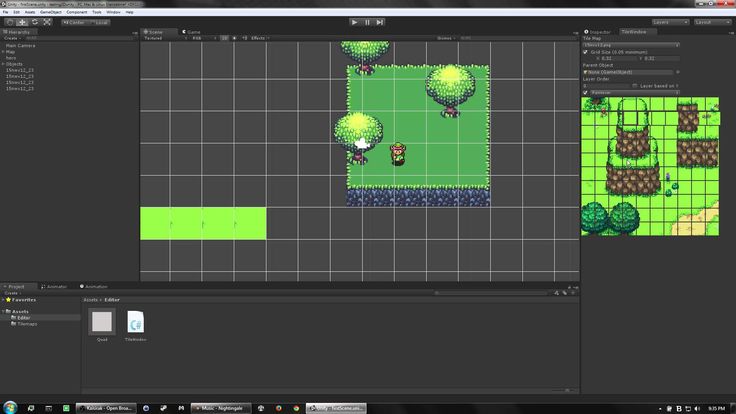Toggle the Grid Size checkbox
Image resolution: width=736 pixels, height=414 pixels.
pyautogui.click(x=585, y=52)
